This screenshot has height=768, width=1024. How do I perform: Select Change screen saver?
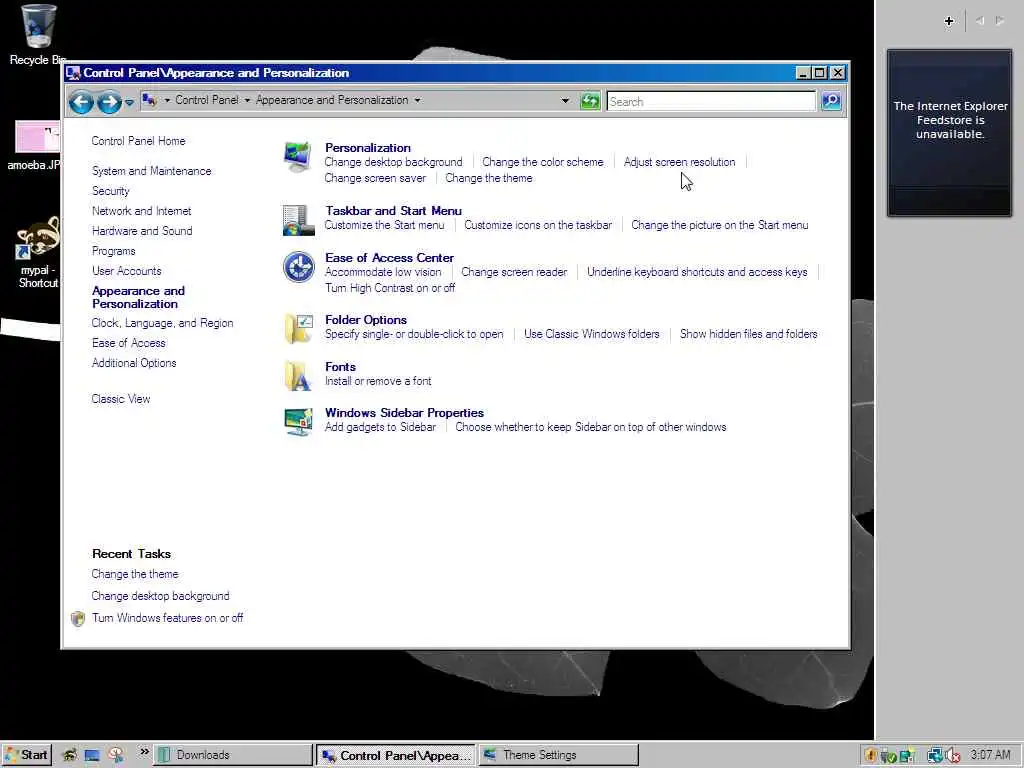(x=375, y=178)
